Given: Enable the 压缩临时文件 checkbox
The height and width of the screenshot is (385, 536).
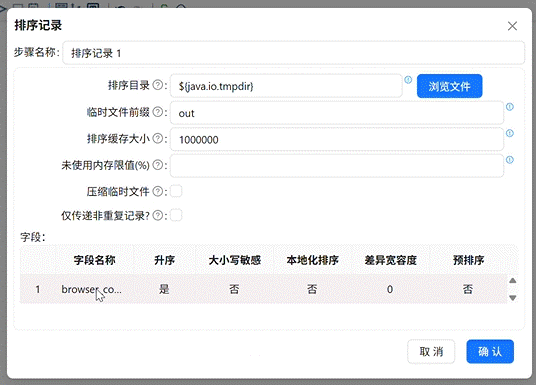Looking at the screenshot, I should point(176,191).
